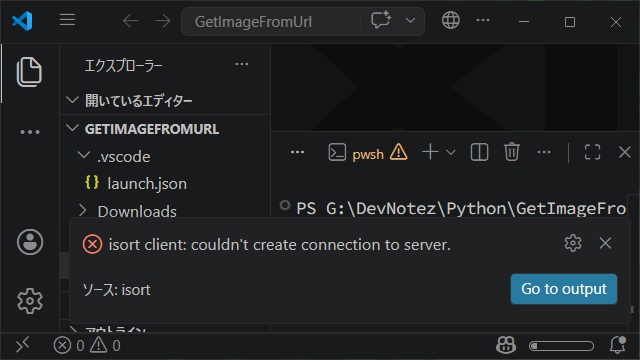Open the Explorer view in activity bar

click(x=29, y=72)
